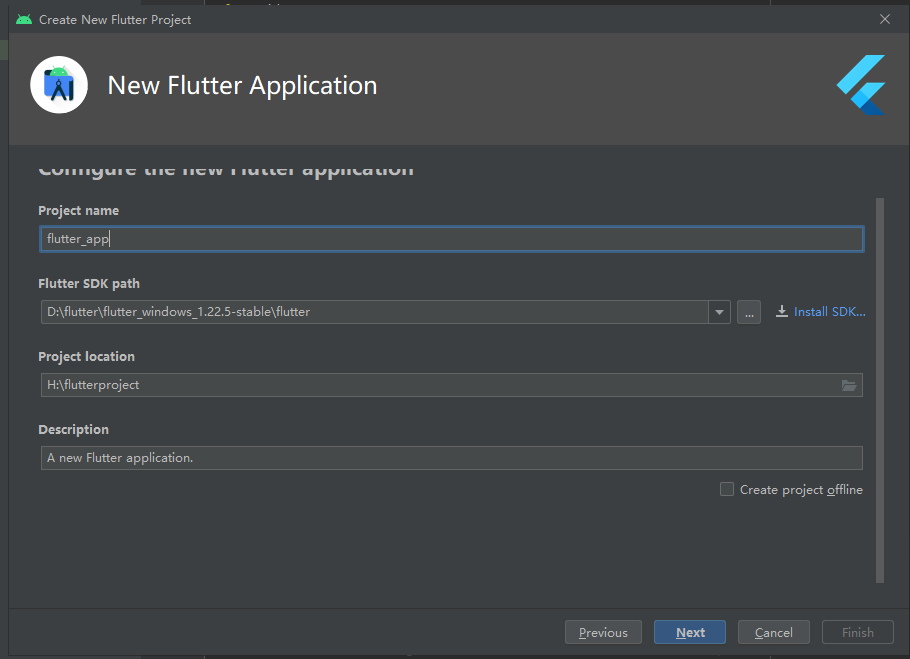Focus the Project name field
The image size is (910, 659).
[x=452, y=239]
